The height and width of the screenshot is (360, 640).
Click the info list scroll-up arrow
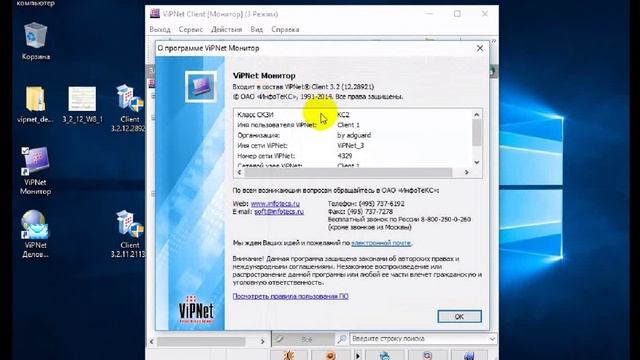pos(477,115)
